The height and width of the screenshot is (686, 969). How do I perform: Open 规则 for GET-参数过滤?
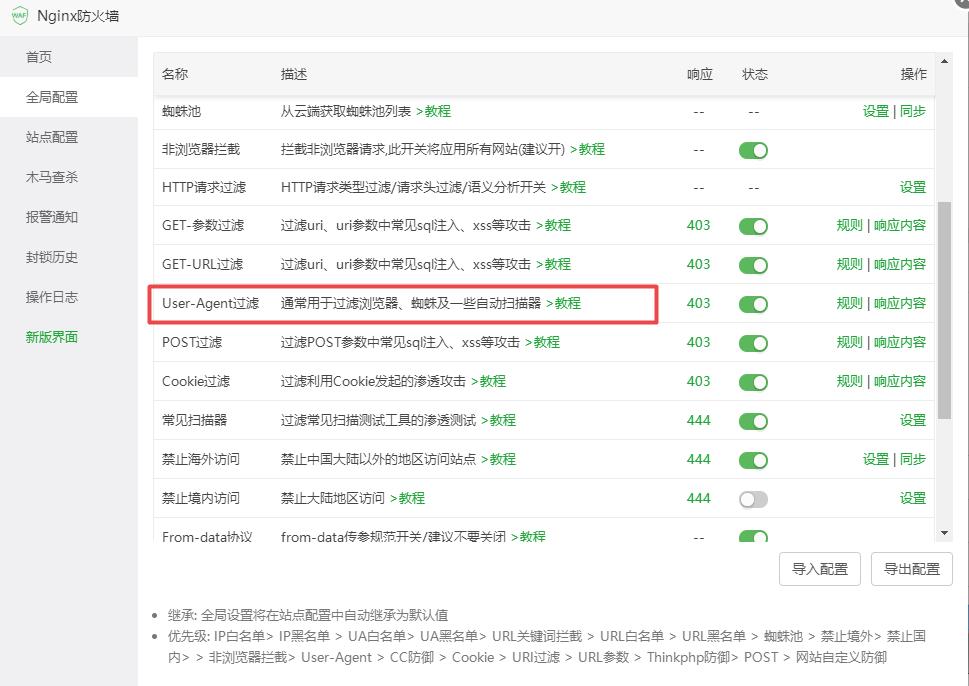tap(849, 226)
